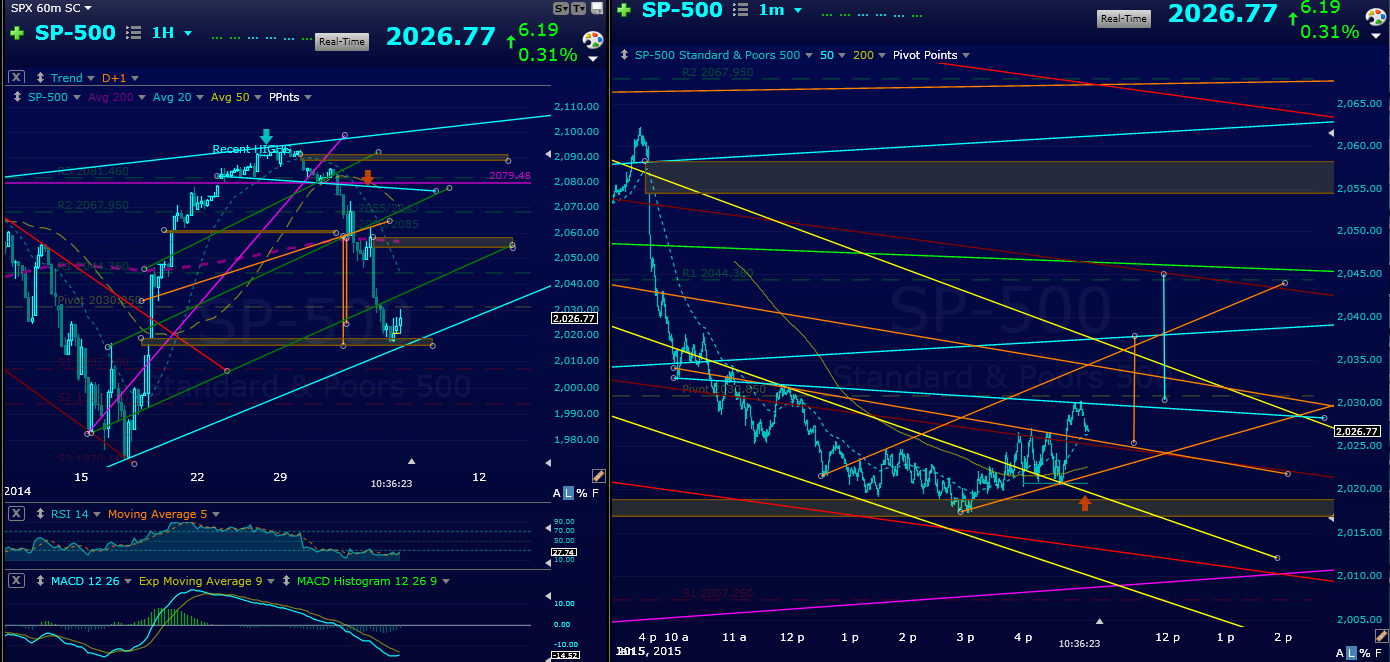Click Real-Time button on right chart
The height and width of the screenshot is (662, 1390).
[x=1124, y=19]
